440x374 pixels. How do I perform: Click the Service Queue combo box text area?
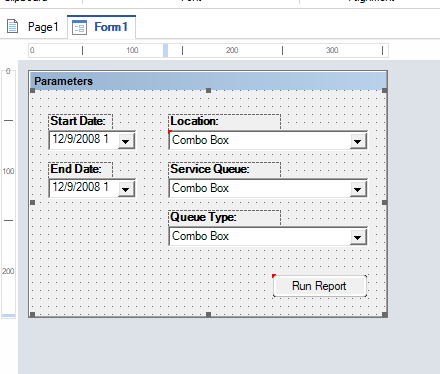coord(260,188)
